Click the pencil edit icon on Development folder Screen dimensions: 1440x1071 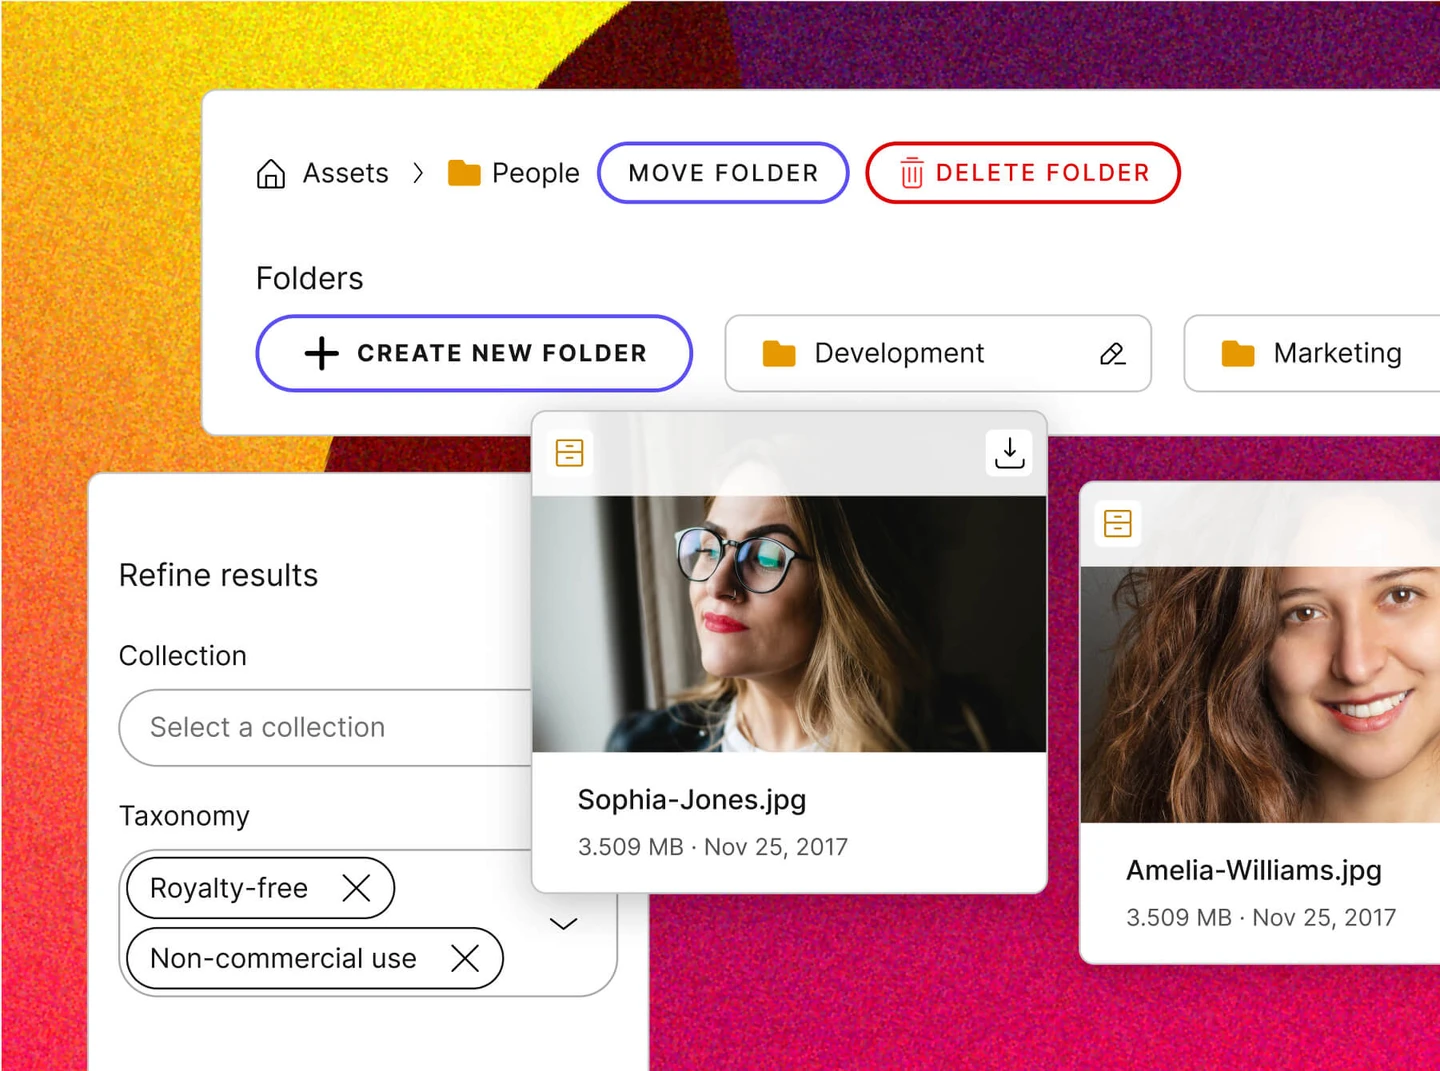click(x=1112, y=354)
